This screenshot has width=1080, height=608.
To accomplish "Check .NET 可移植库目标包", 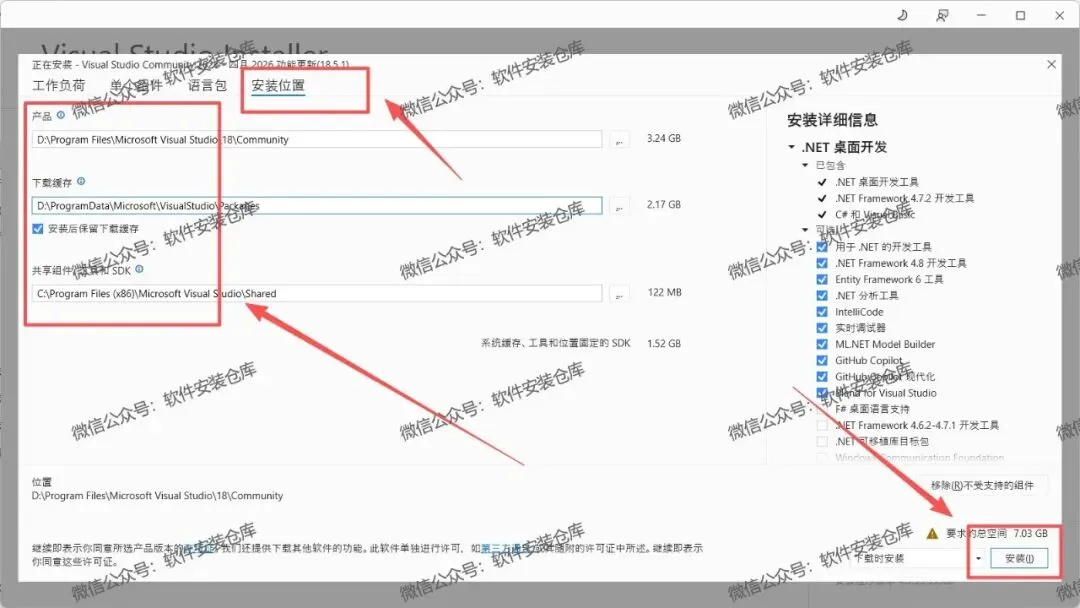I will [822, 441].
